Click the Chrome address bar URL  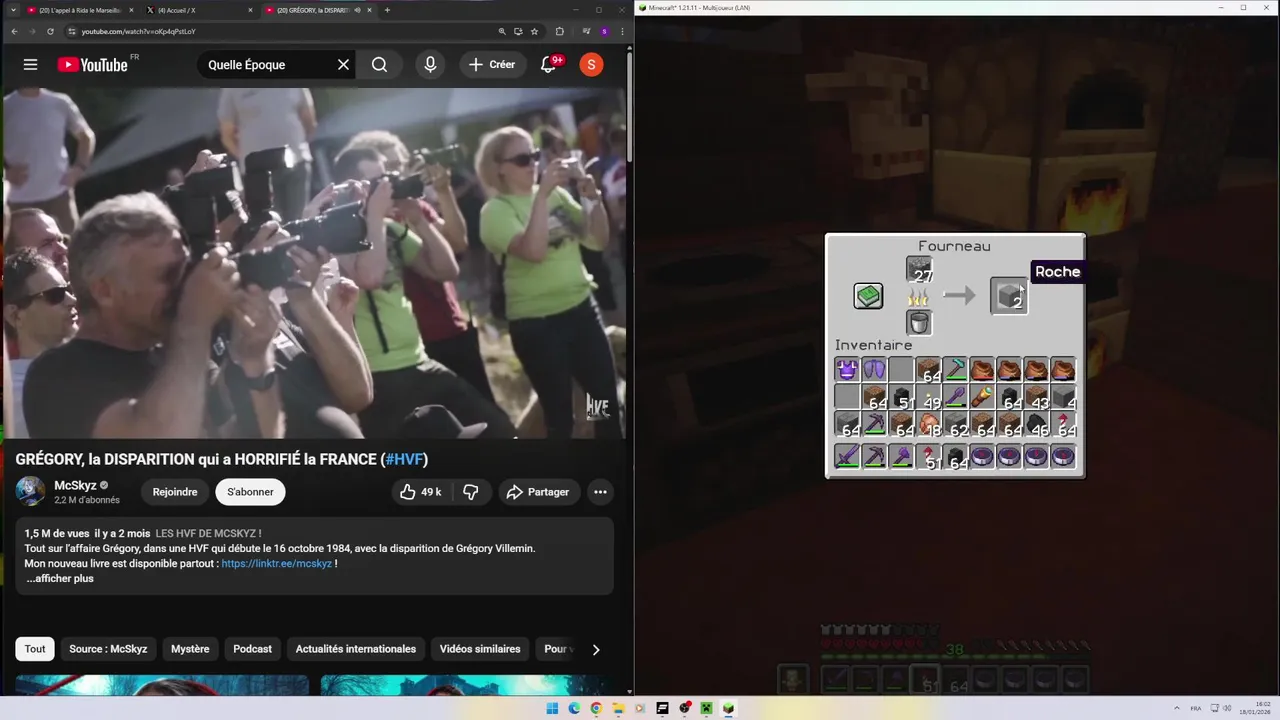[x=138, y=31]
